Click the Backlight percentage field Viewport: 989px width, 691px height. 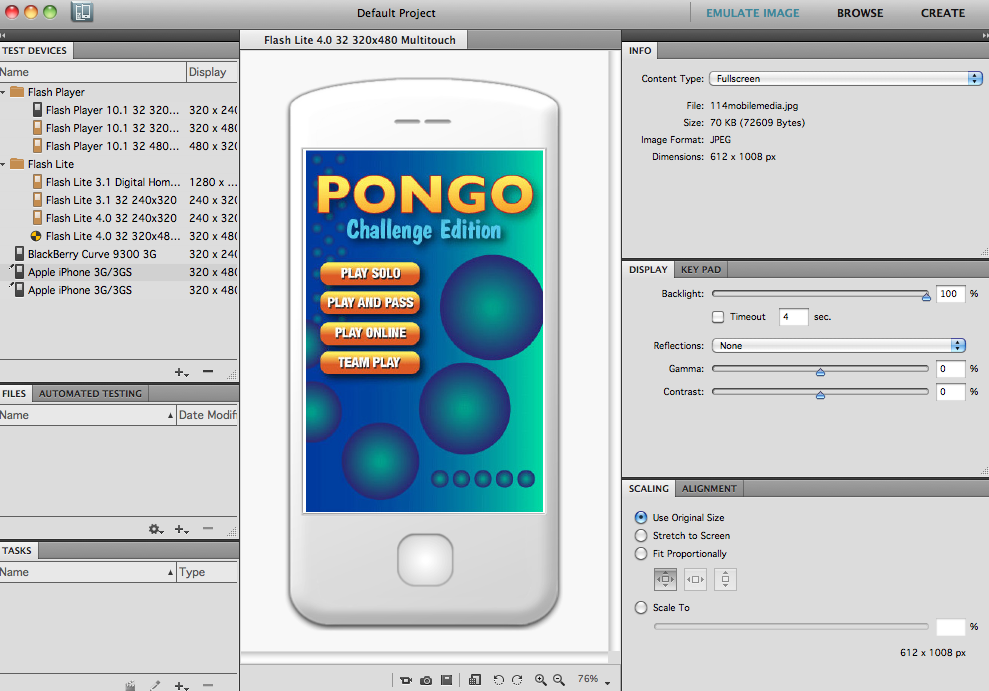[x=951, y=294]
